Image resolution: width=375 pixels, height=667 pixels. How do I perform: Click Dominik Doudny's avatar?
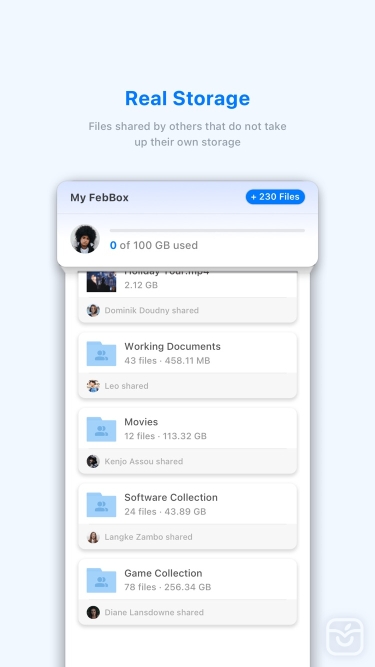(x=93, y=310)
